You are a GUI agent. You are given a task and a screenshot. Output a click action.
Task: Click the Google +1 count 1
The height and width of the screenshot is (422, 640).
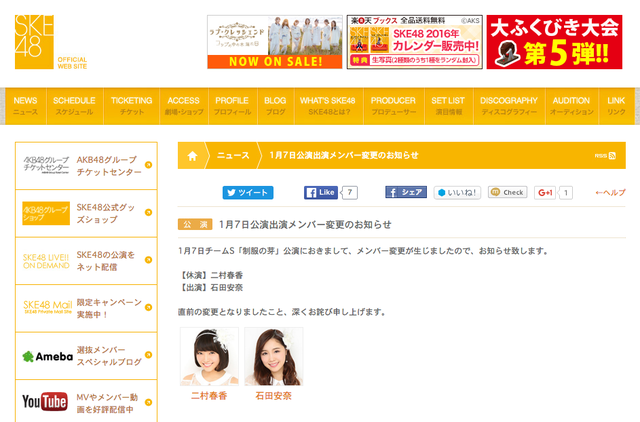pyautogui.click(x=566, y=193)
